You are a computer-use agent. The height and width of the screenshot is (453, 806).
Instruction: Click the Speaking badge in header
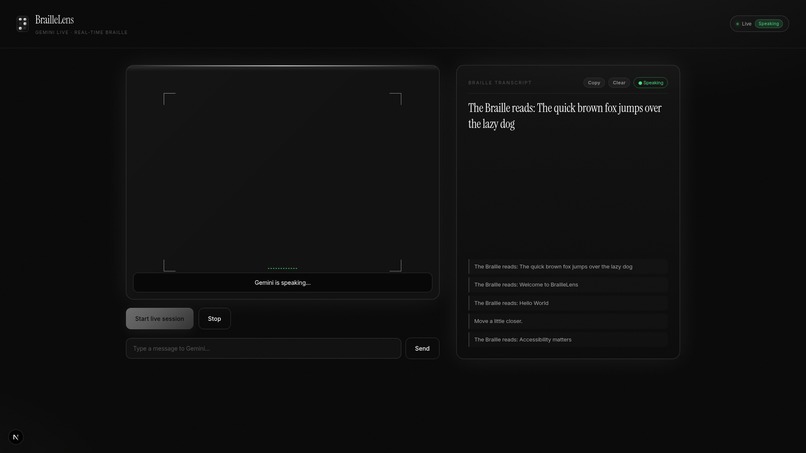pos(768,24)
